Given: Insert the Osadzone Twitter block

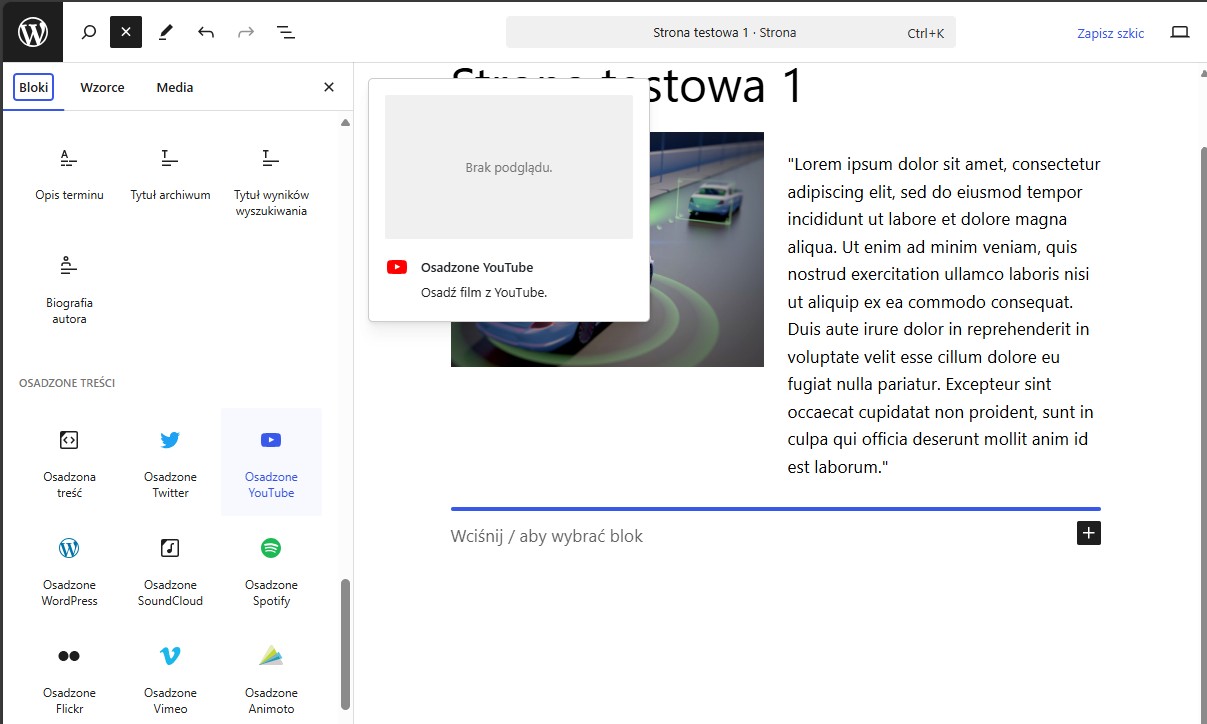Looking at the screenshot, I should (170, 461).
